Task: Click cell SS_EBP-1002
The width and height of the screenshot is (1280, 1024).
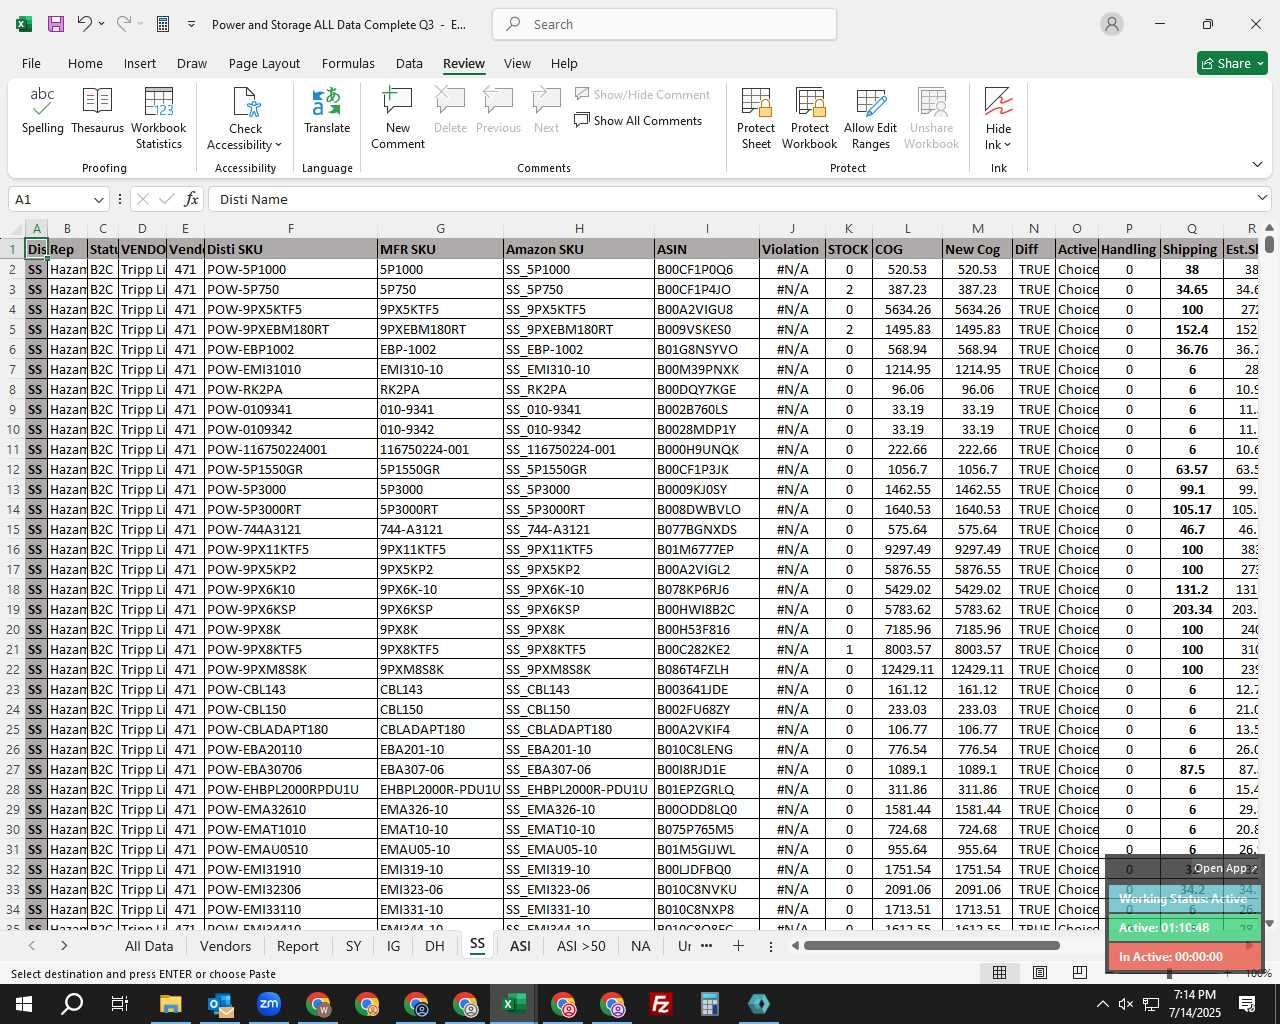Action: tap(578, 349)
